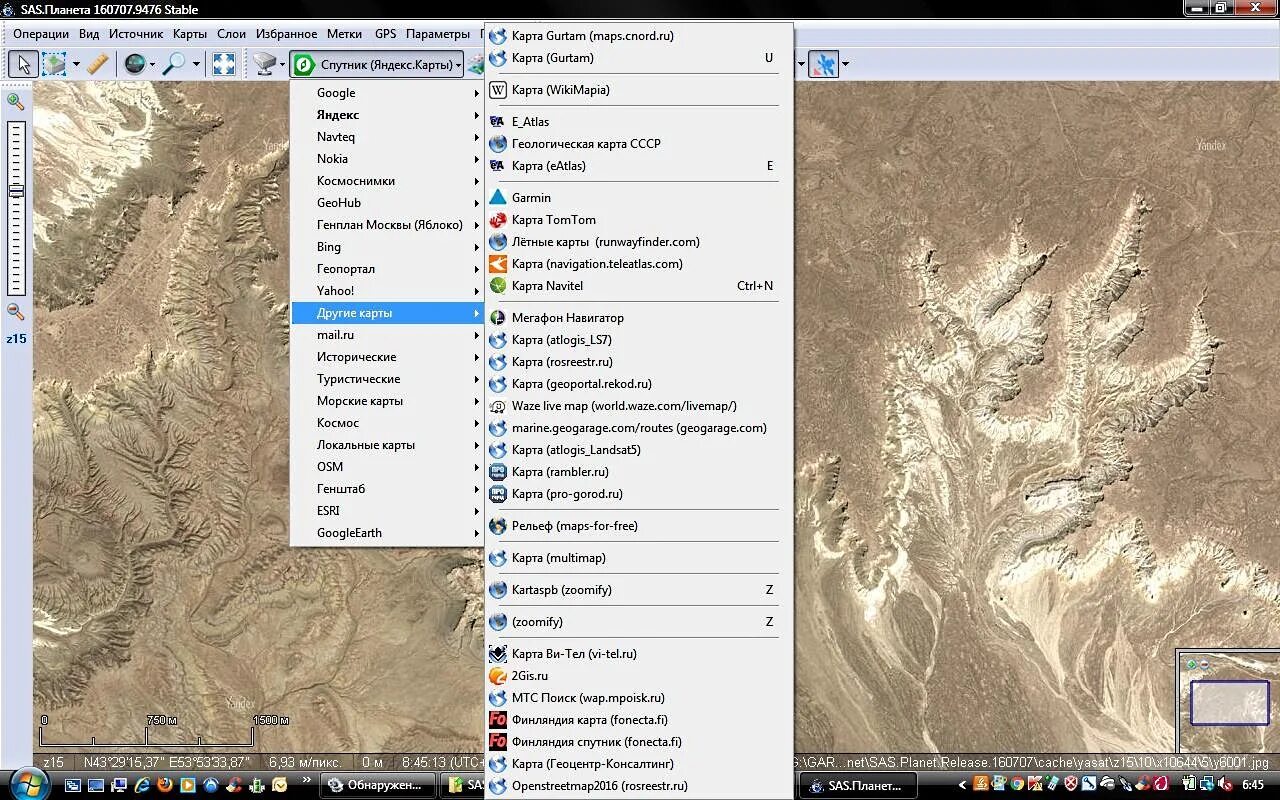Switch to the Обнаружен... taskbar window
1280x800 pixels.
(x=379, y=785)
